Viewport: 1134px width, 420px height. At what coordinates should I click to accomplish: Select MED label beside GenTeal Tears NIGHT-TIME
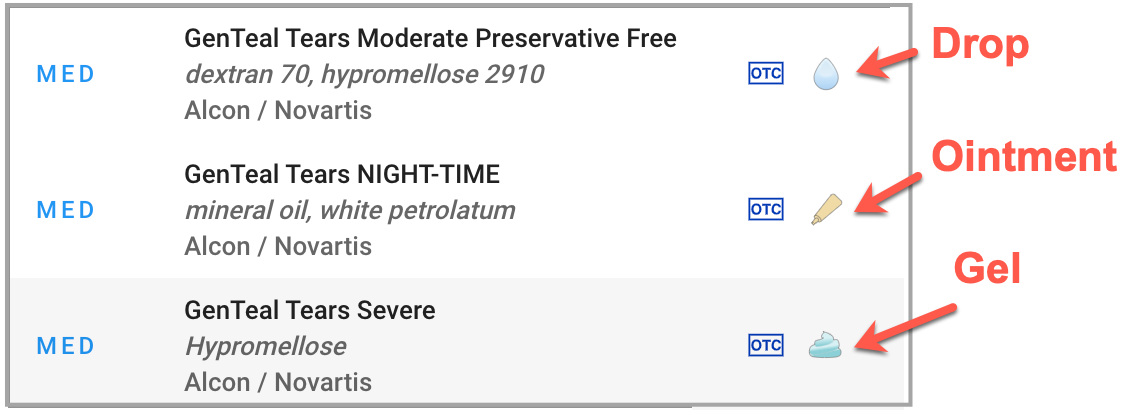(x=66, y=210)
